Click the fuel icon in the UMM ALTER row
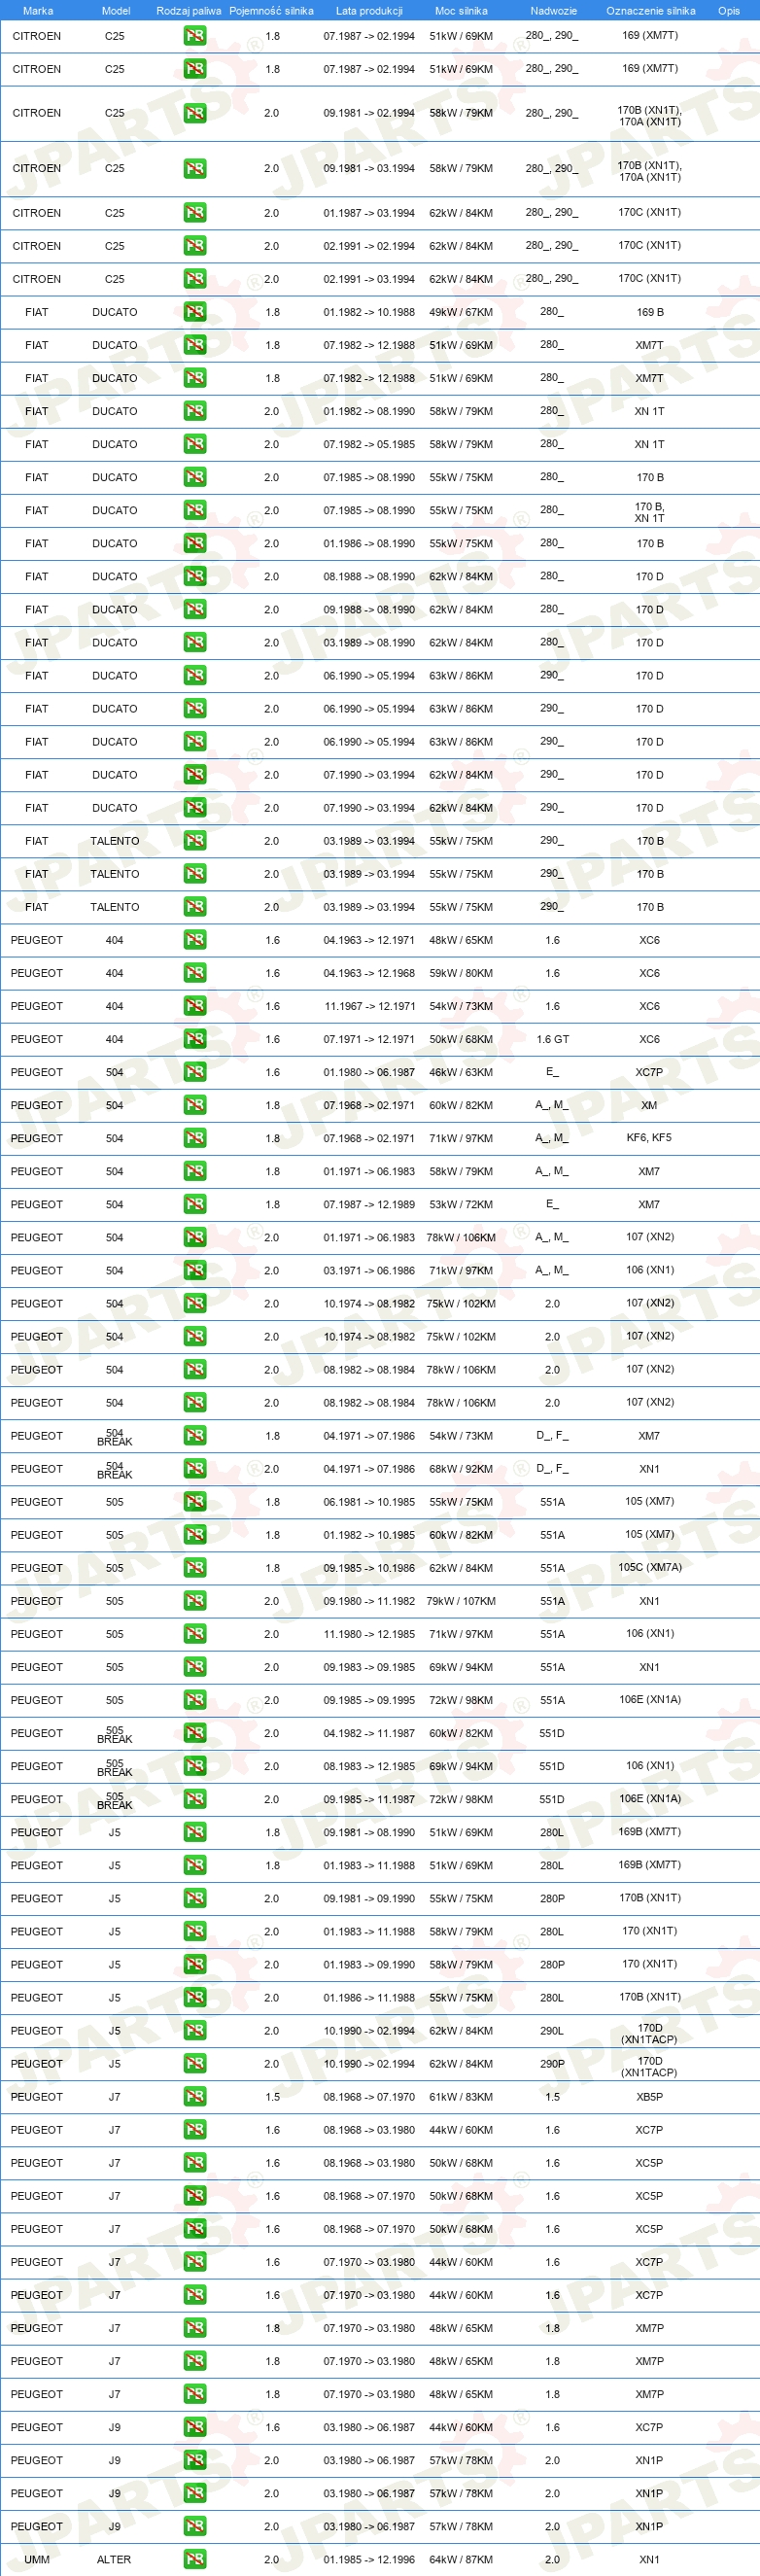This screenshot has height=2576, width=760. [x=195, y=2559]
